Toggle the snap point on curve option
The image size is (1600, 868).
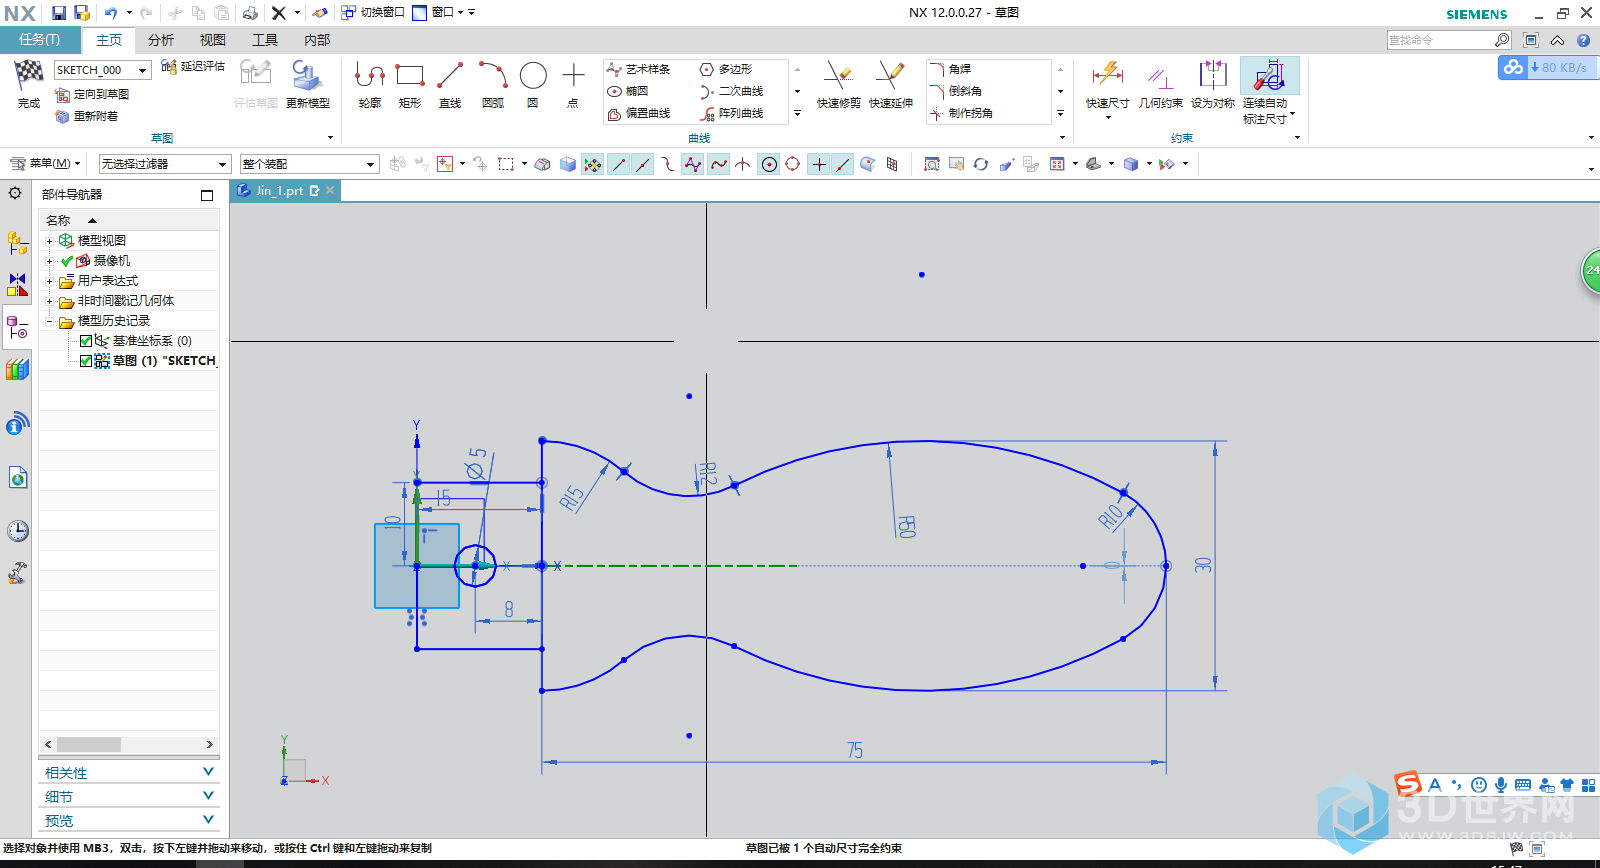[843, 164]
